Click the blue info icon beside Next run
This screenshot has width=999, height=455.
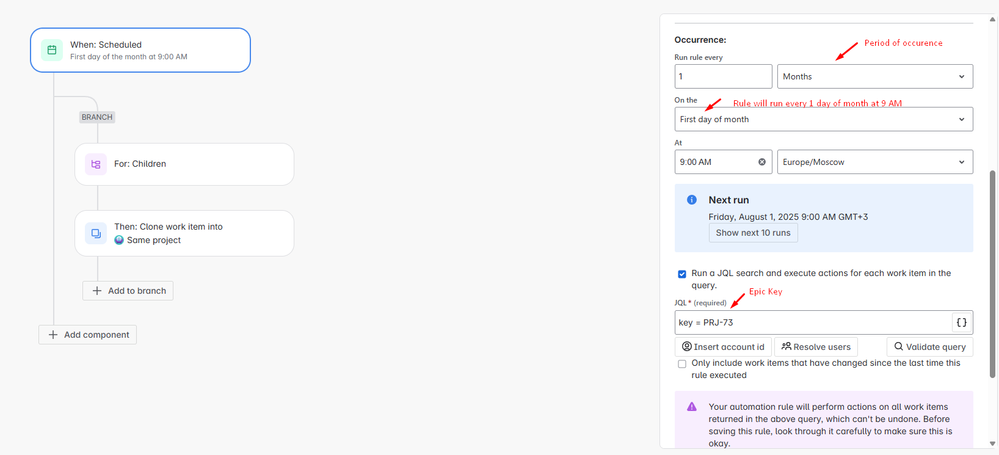[x=692, y=200]
